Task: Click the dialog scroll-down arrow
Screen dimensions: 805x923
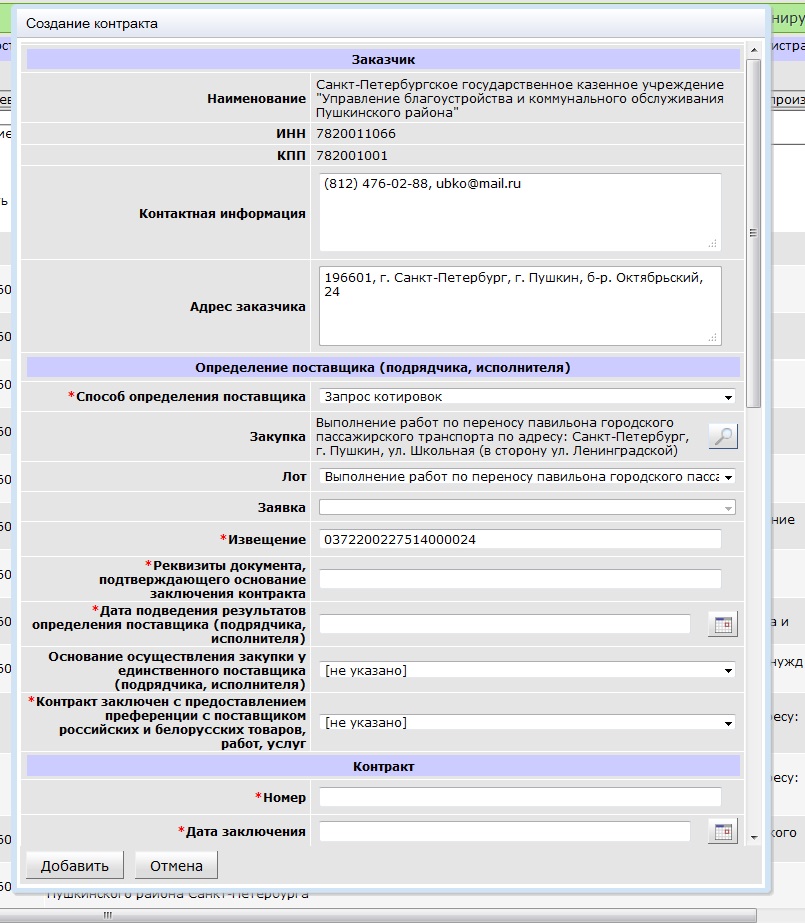Action: [x=754, y=837]
